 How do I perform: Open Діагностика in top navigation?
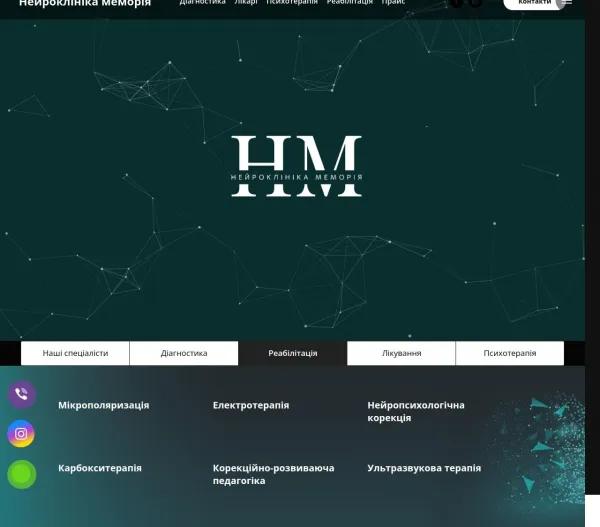(x=202, y=2)
